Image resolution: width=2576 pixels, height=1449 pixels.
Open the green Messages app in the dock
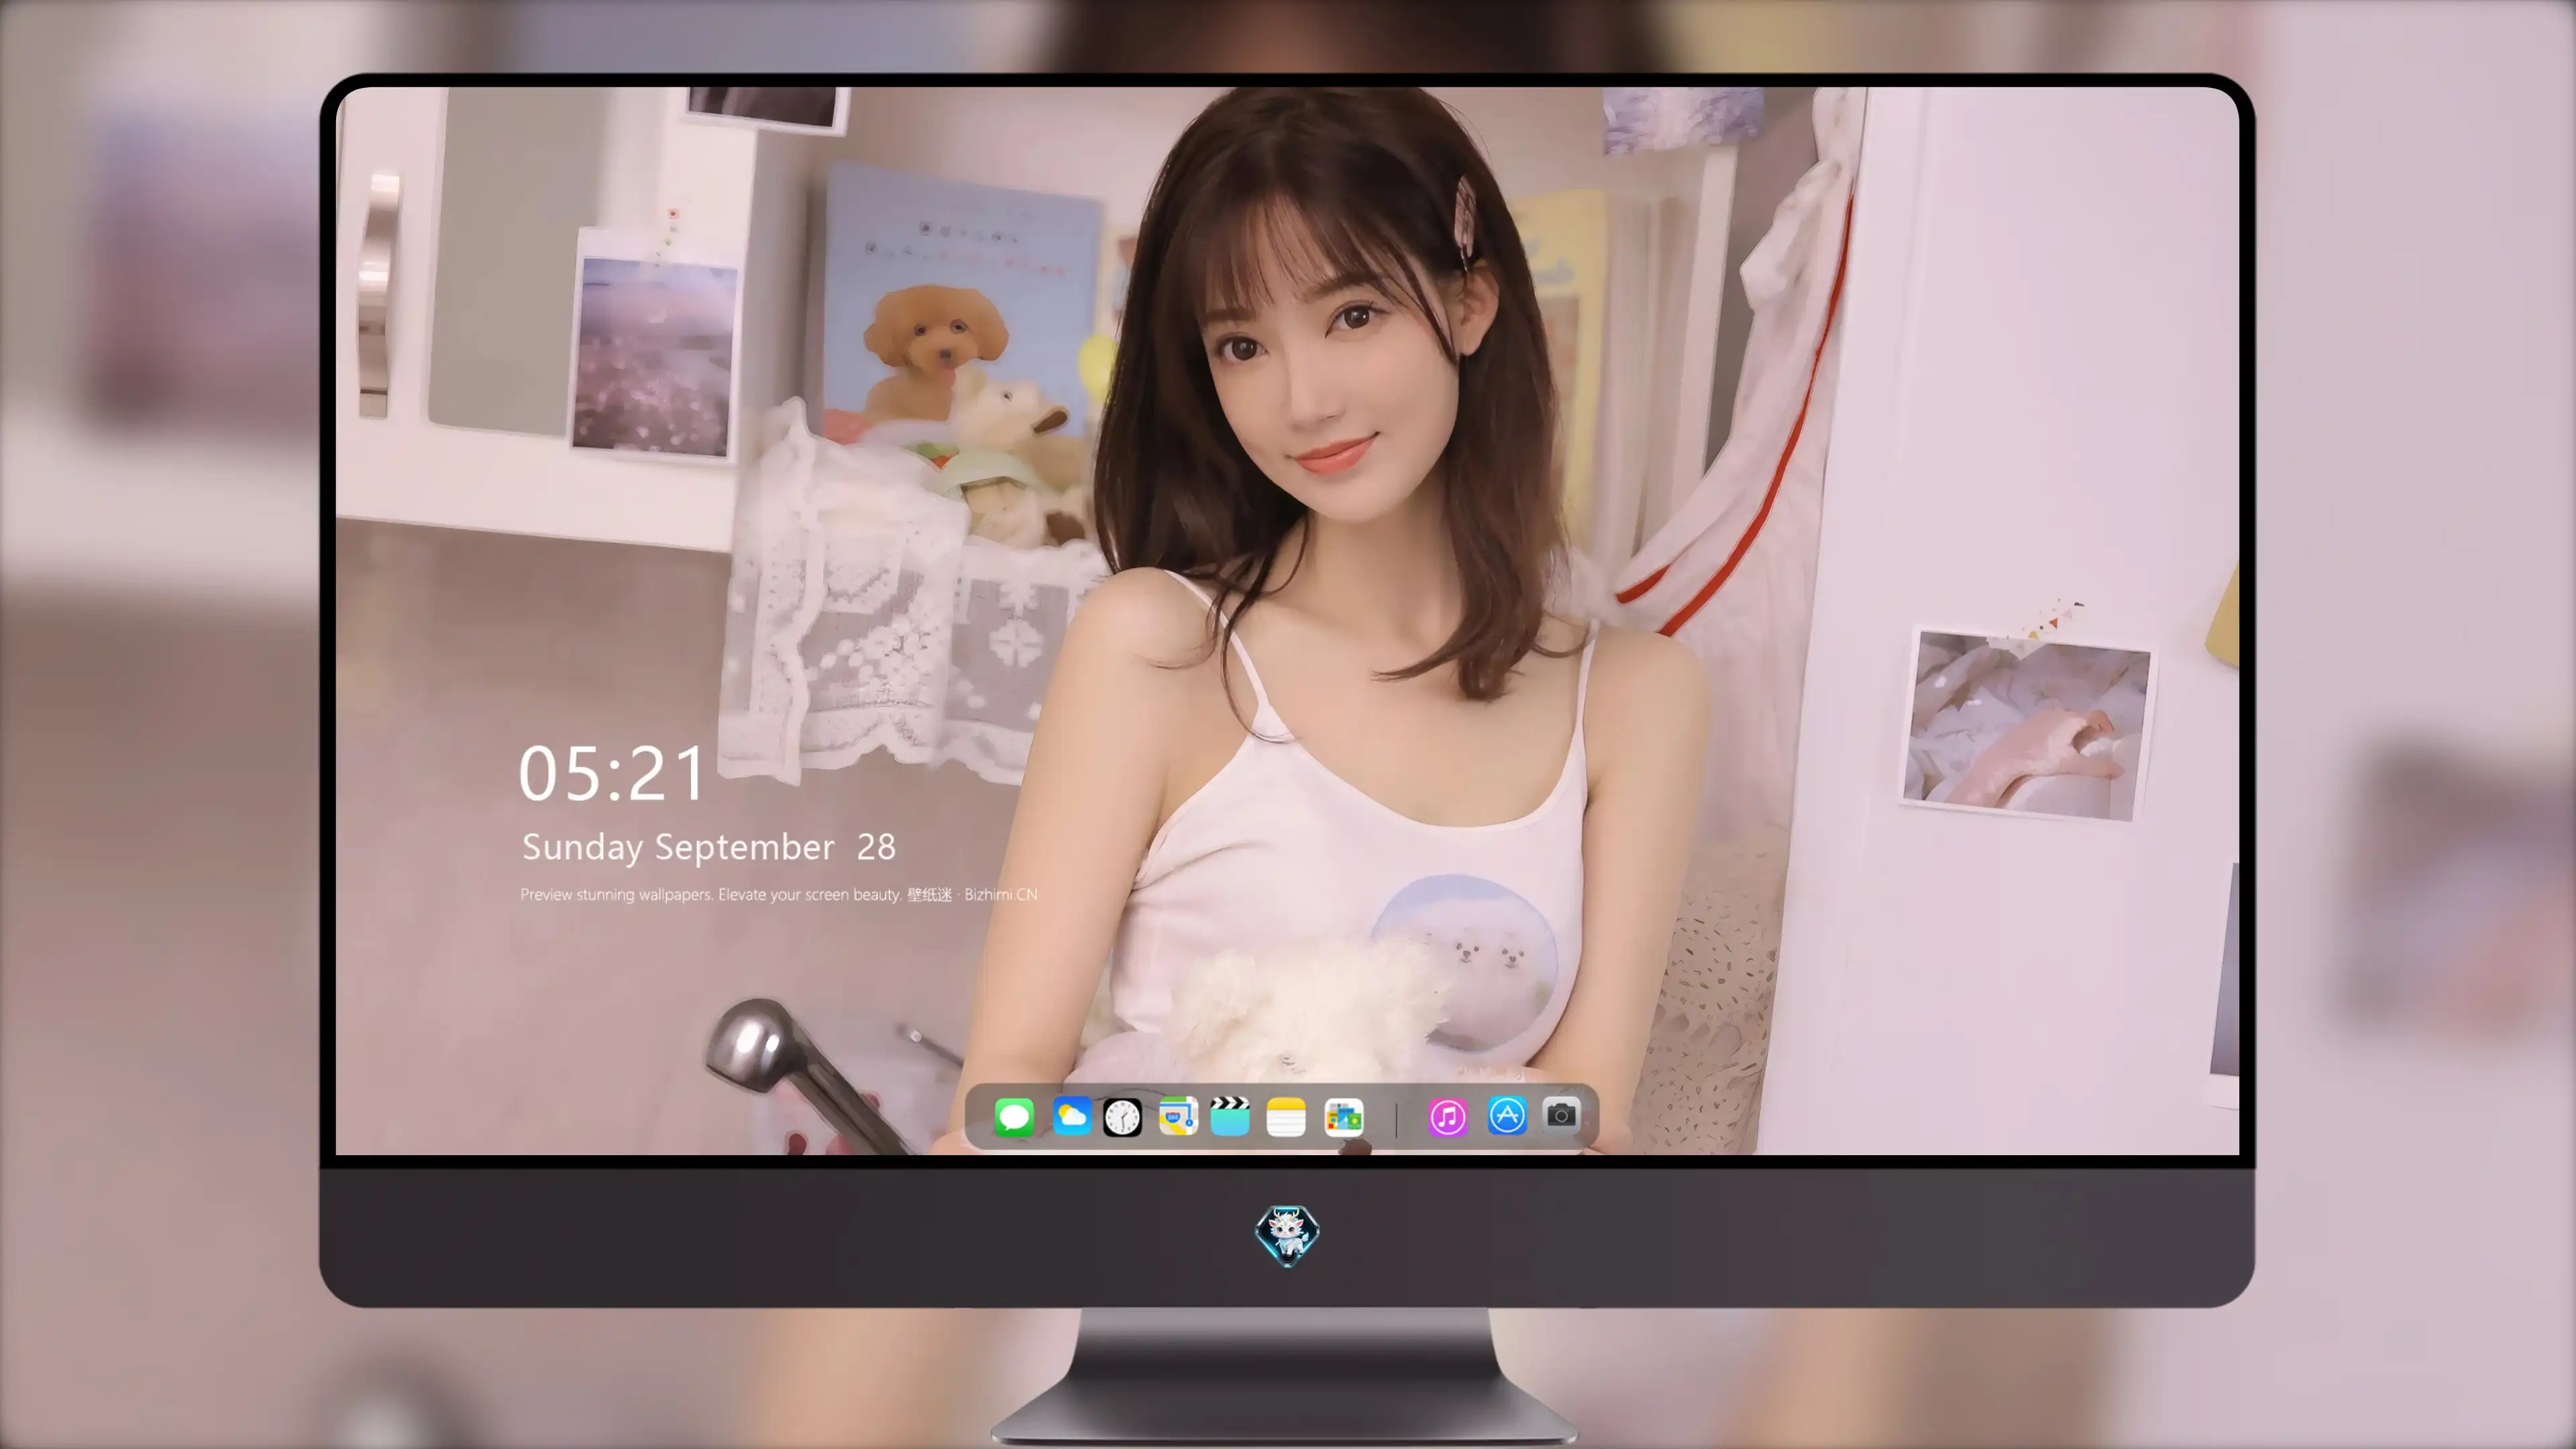1014,1116
